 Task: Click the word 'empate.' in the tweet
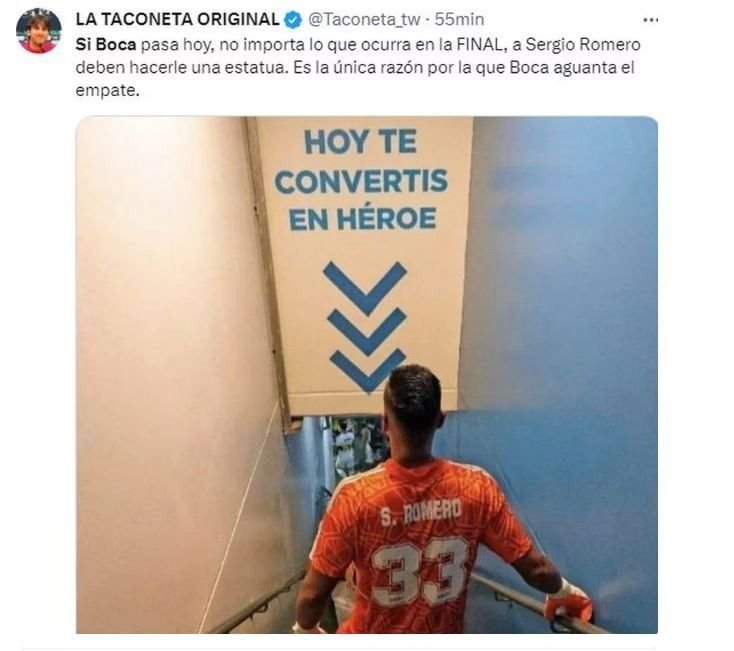(x=108, y=90)
